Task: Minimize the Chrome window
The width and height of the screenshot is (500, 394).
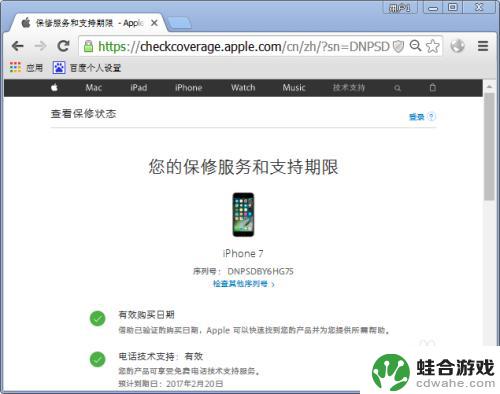Action: coord(433,8)
